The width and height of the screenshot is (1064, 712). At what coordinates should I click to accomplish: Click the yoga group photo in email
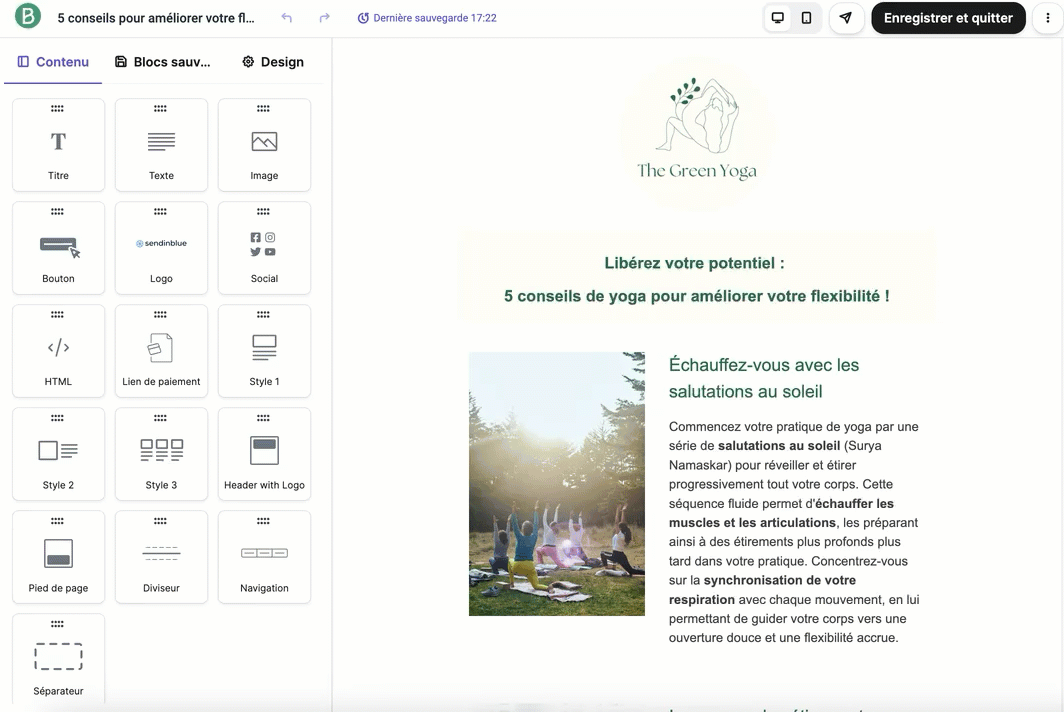pyautogui.click(x=556, y=483)
